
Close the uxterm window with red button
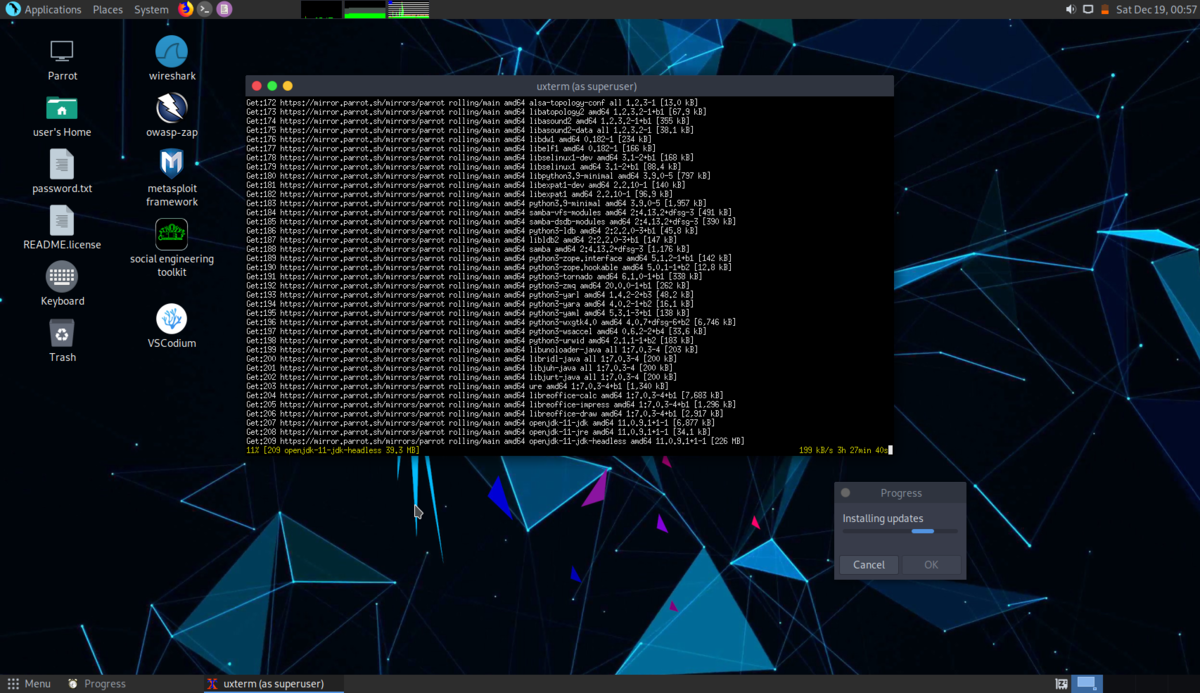[257, 86]
